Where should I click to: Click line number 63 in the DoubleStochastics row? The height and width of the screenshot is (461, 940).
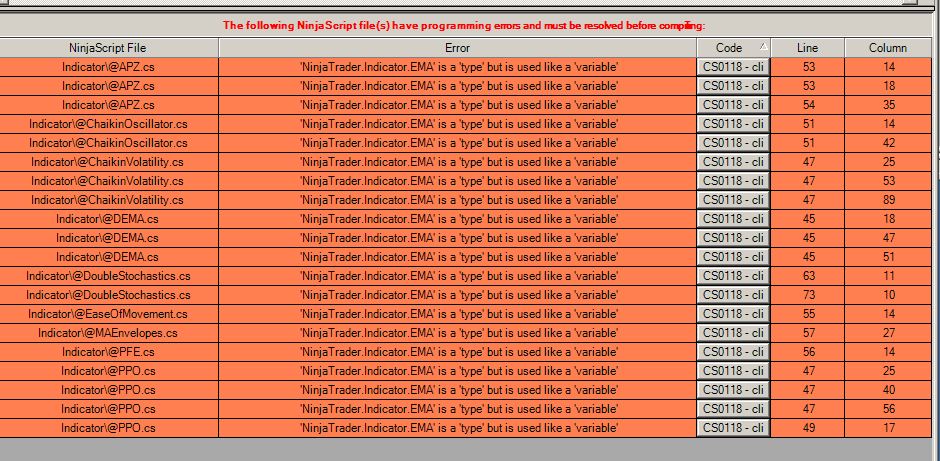click(808, 276)
